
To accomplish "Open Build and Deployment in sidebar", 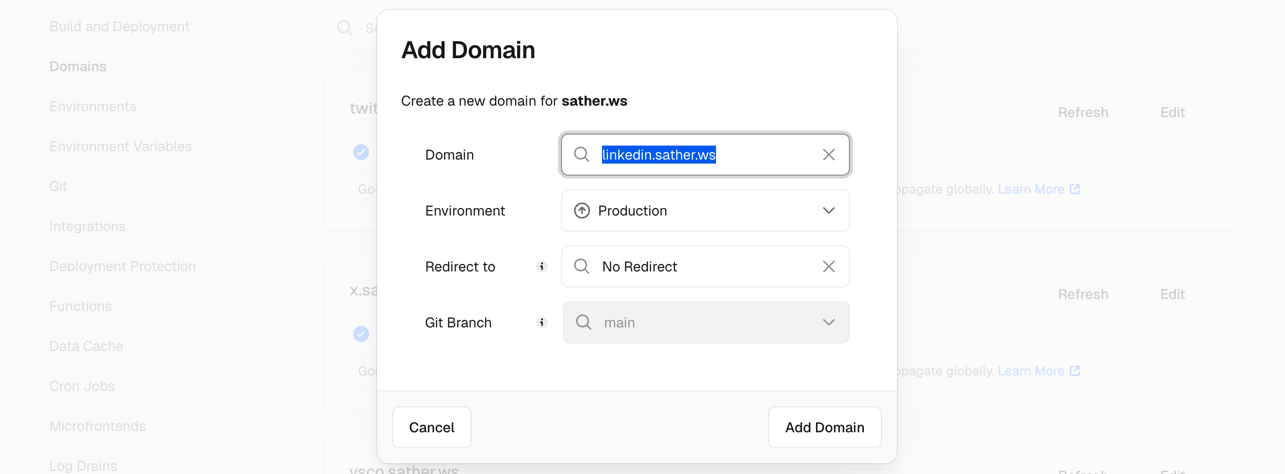I will click(x=119, y=27).
